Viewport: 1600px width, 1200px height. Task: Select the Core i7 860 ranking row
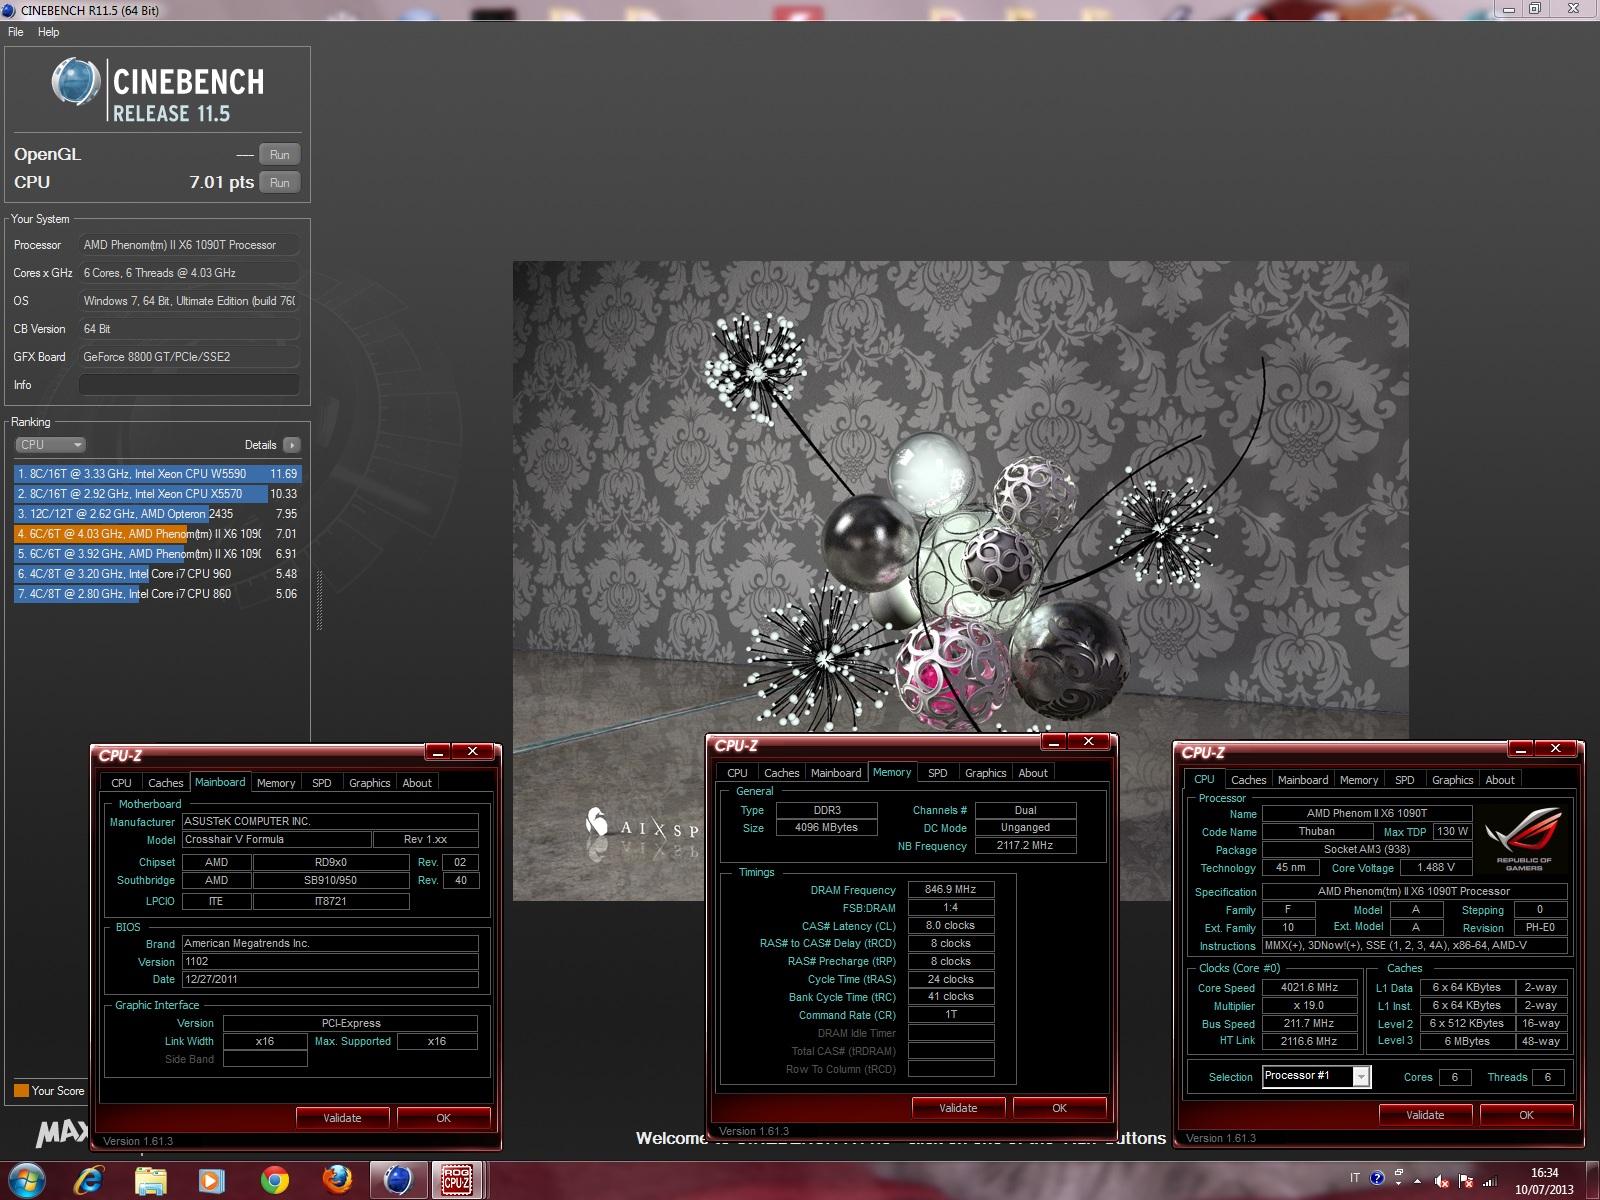(x=157, y=594)
